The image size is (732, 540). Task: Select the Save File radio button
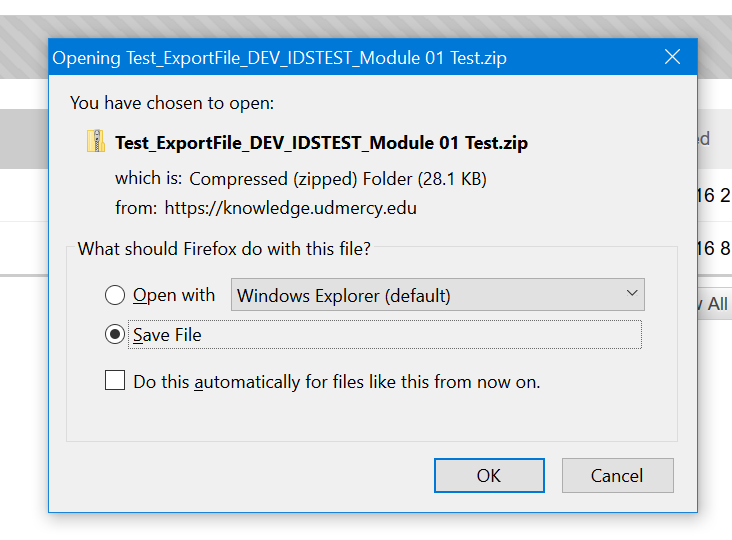click(x=115, y=334)
